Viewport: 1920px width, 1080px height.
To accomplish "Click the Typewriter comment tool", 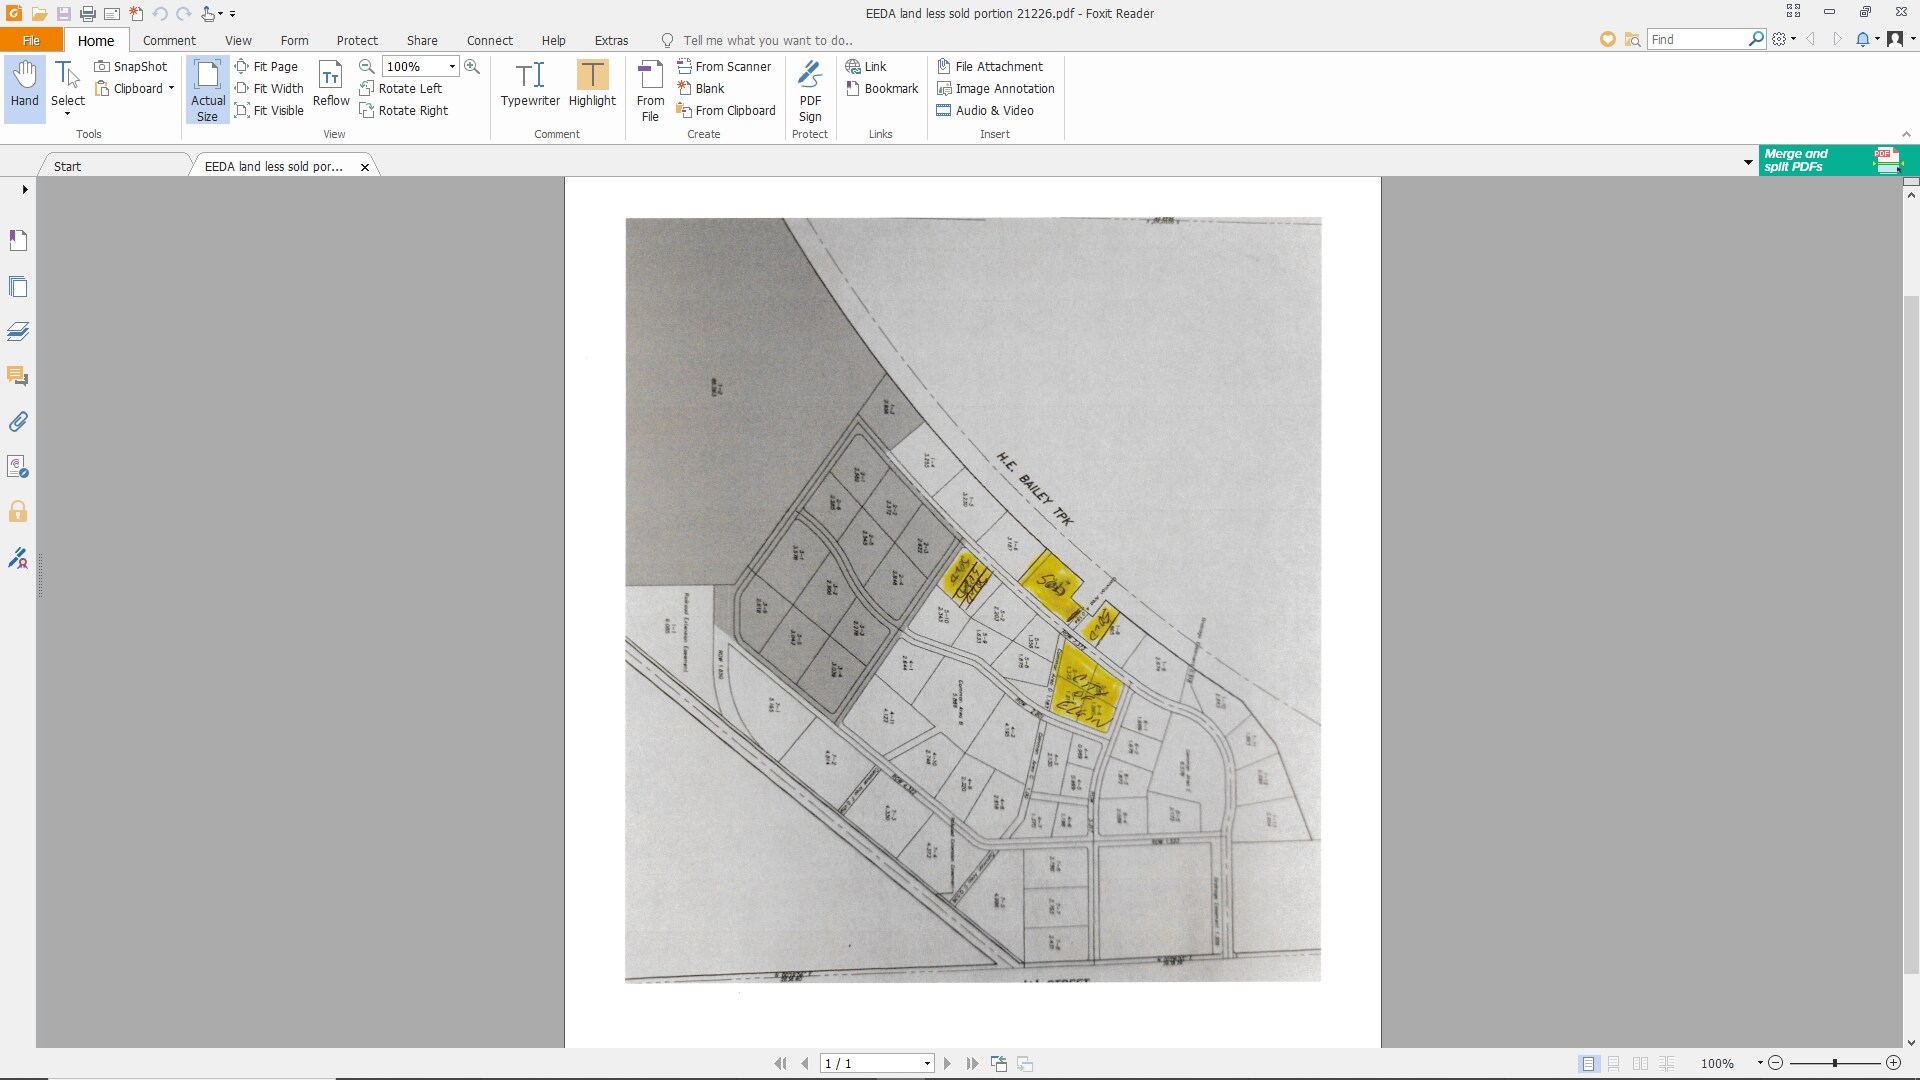I will (530, 84).
